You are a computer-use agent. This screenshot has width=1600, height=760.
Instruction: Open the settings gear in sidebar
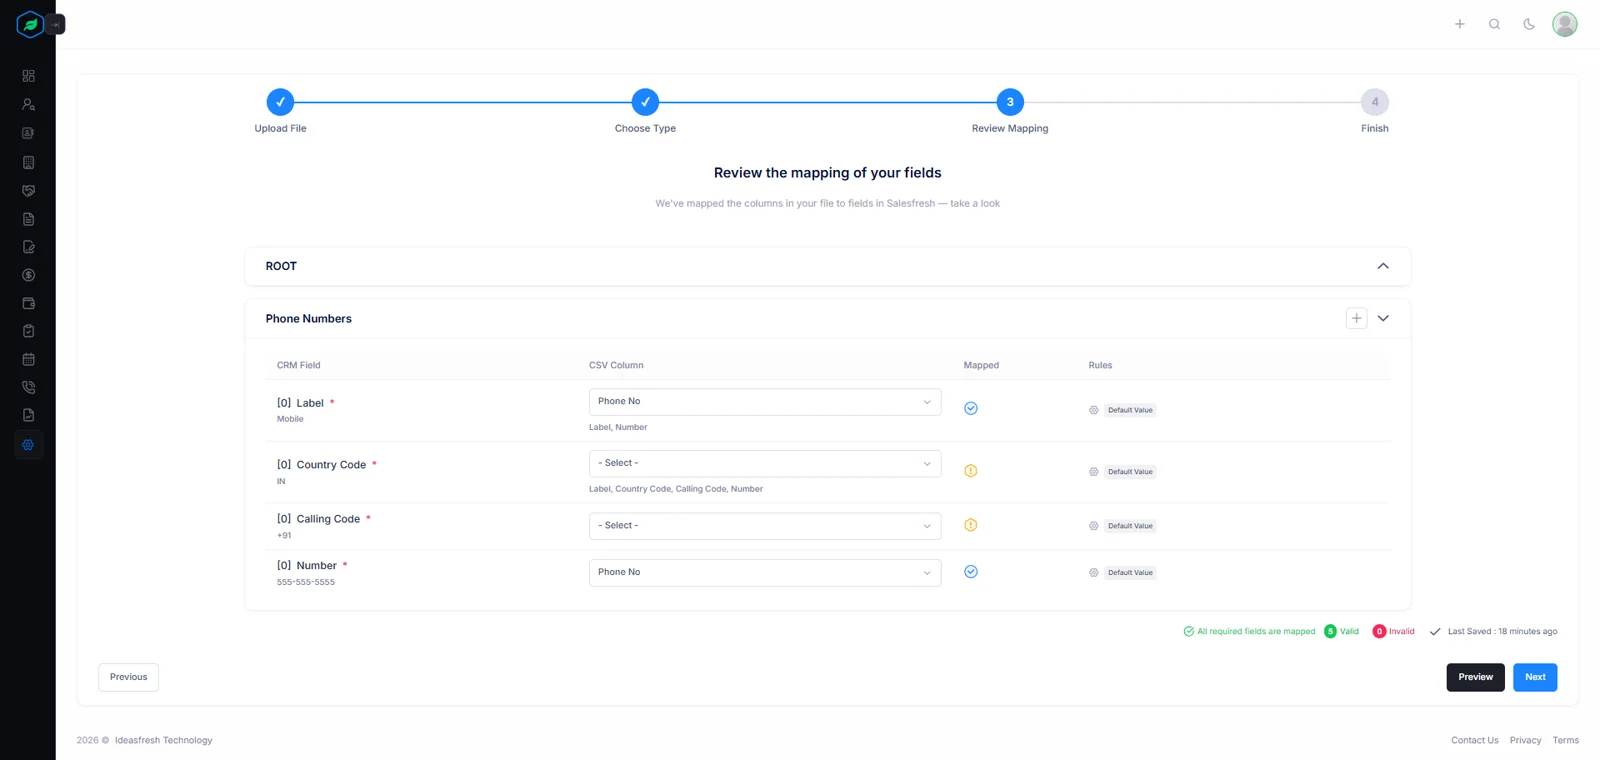28,445
